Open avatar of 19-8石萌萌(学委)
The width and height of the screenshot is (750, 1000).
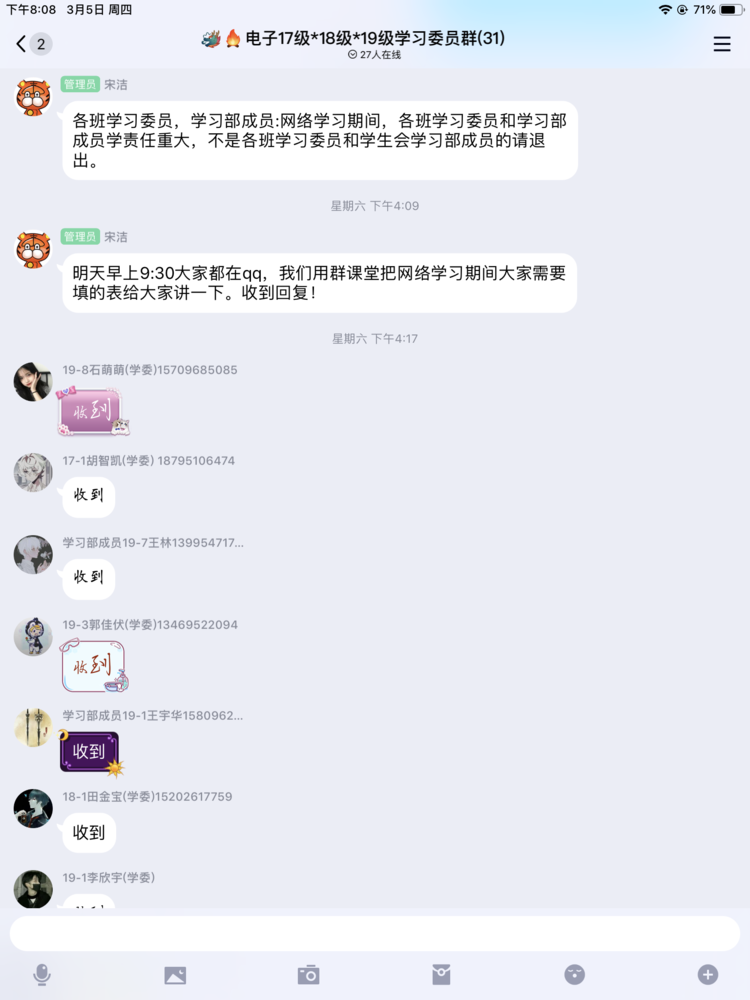coord(33,382)
